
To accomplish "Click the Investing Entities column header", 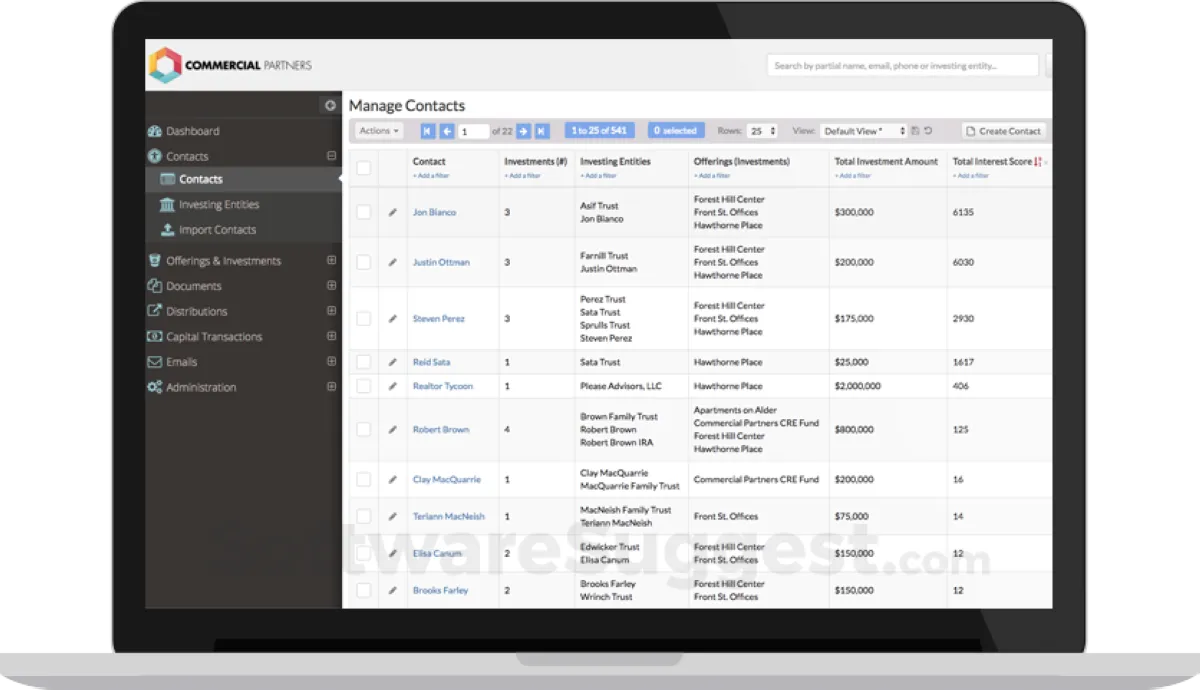I will [x=615, y=161].
